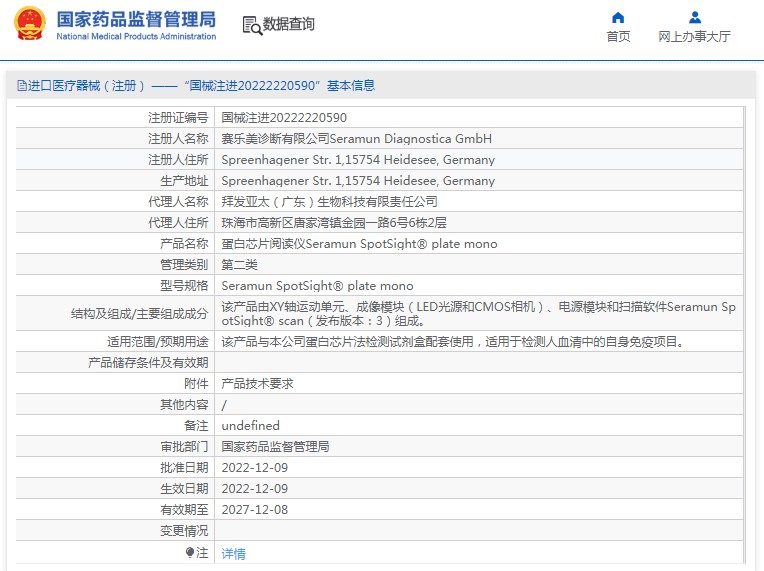Select the 型号规格 value Seramun SpotSight plate mono
This screenshot has width=764, height=571.
[x=317, y=286]
